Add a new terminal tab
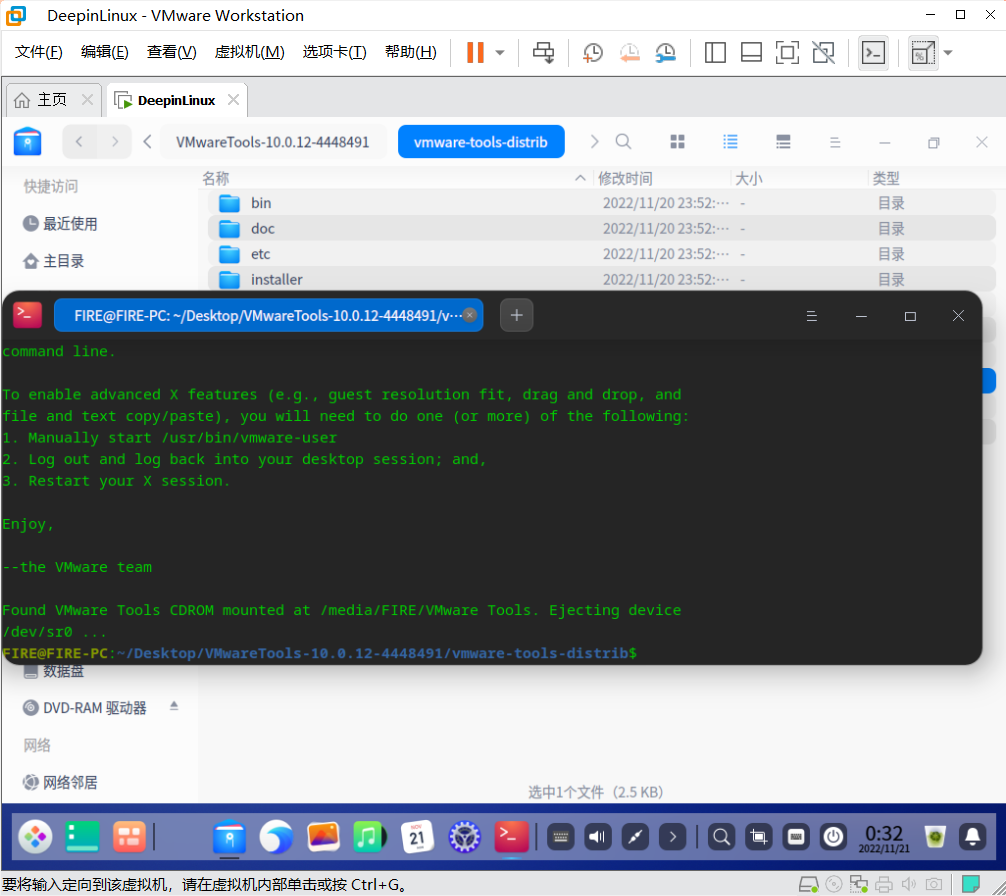The height and width of the screenshot is (896, 1006). [x=516, y=315]
